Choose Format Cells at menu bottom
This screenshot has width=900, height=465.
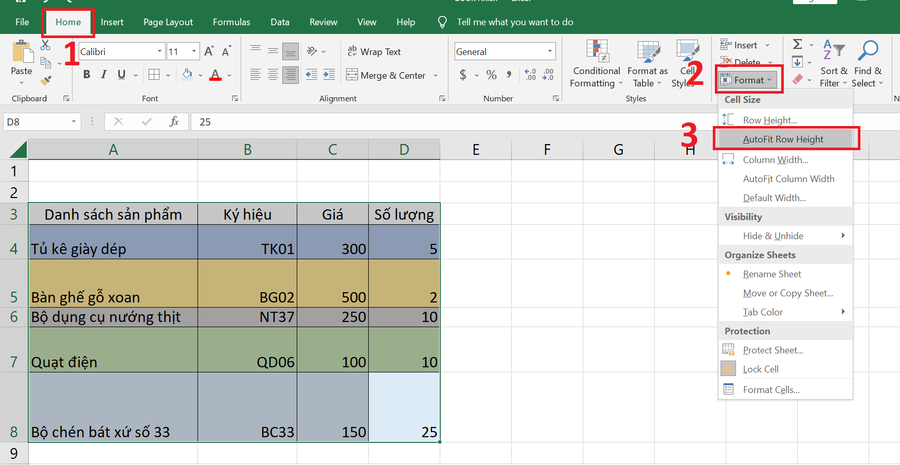pyautogui.click(x=786, y=389)
